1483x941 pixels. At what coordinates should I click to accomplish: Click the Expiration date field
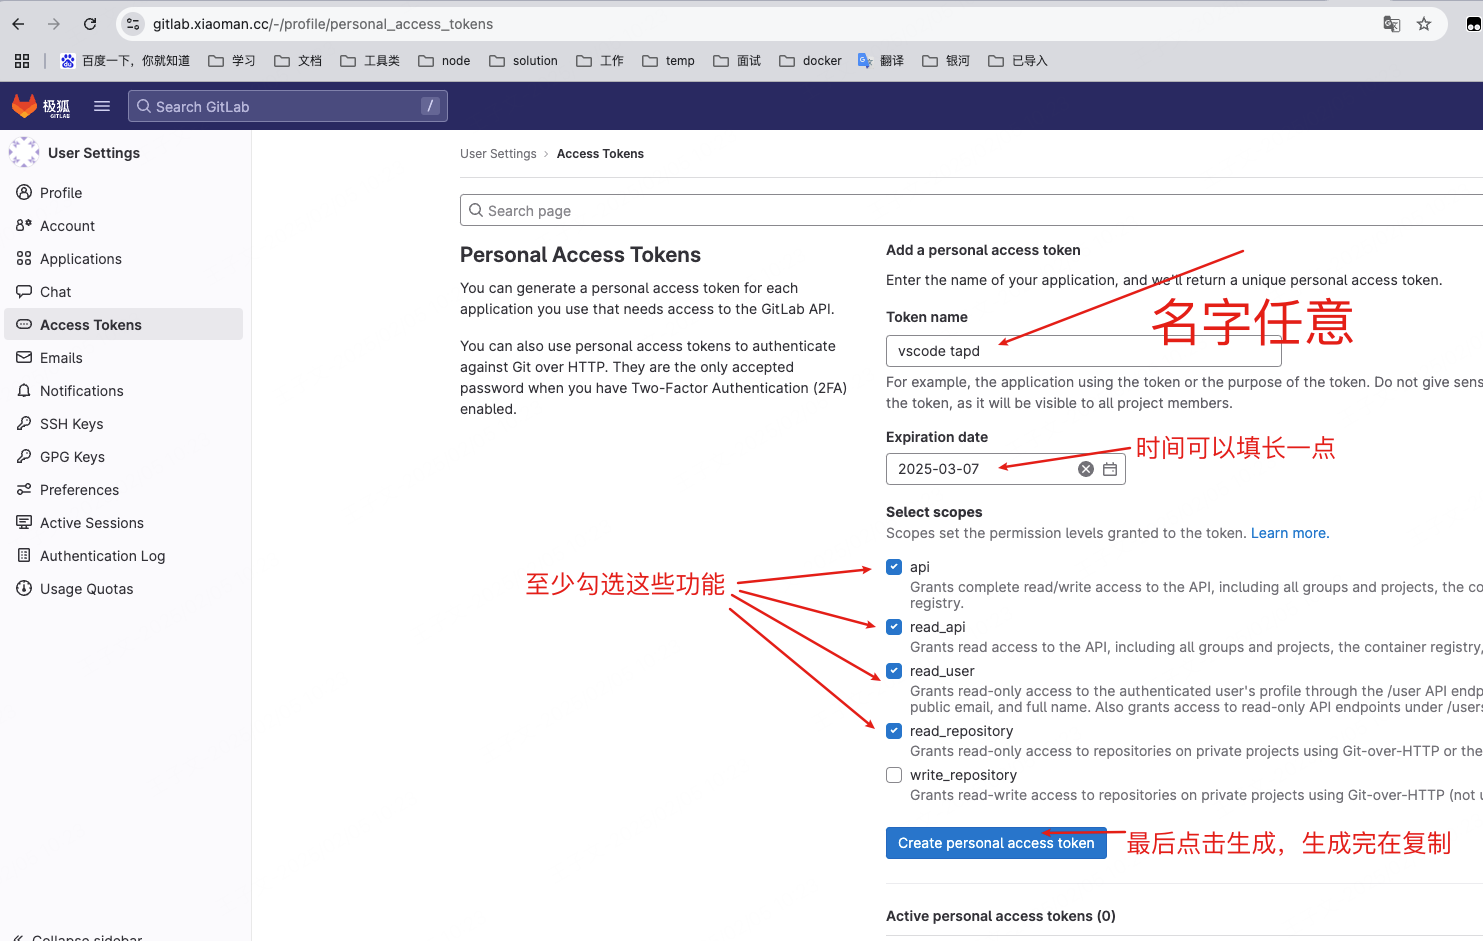pyautogui.click(x=1005, y=469)
